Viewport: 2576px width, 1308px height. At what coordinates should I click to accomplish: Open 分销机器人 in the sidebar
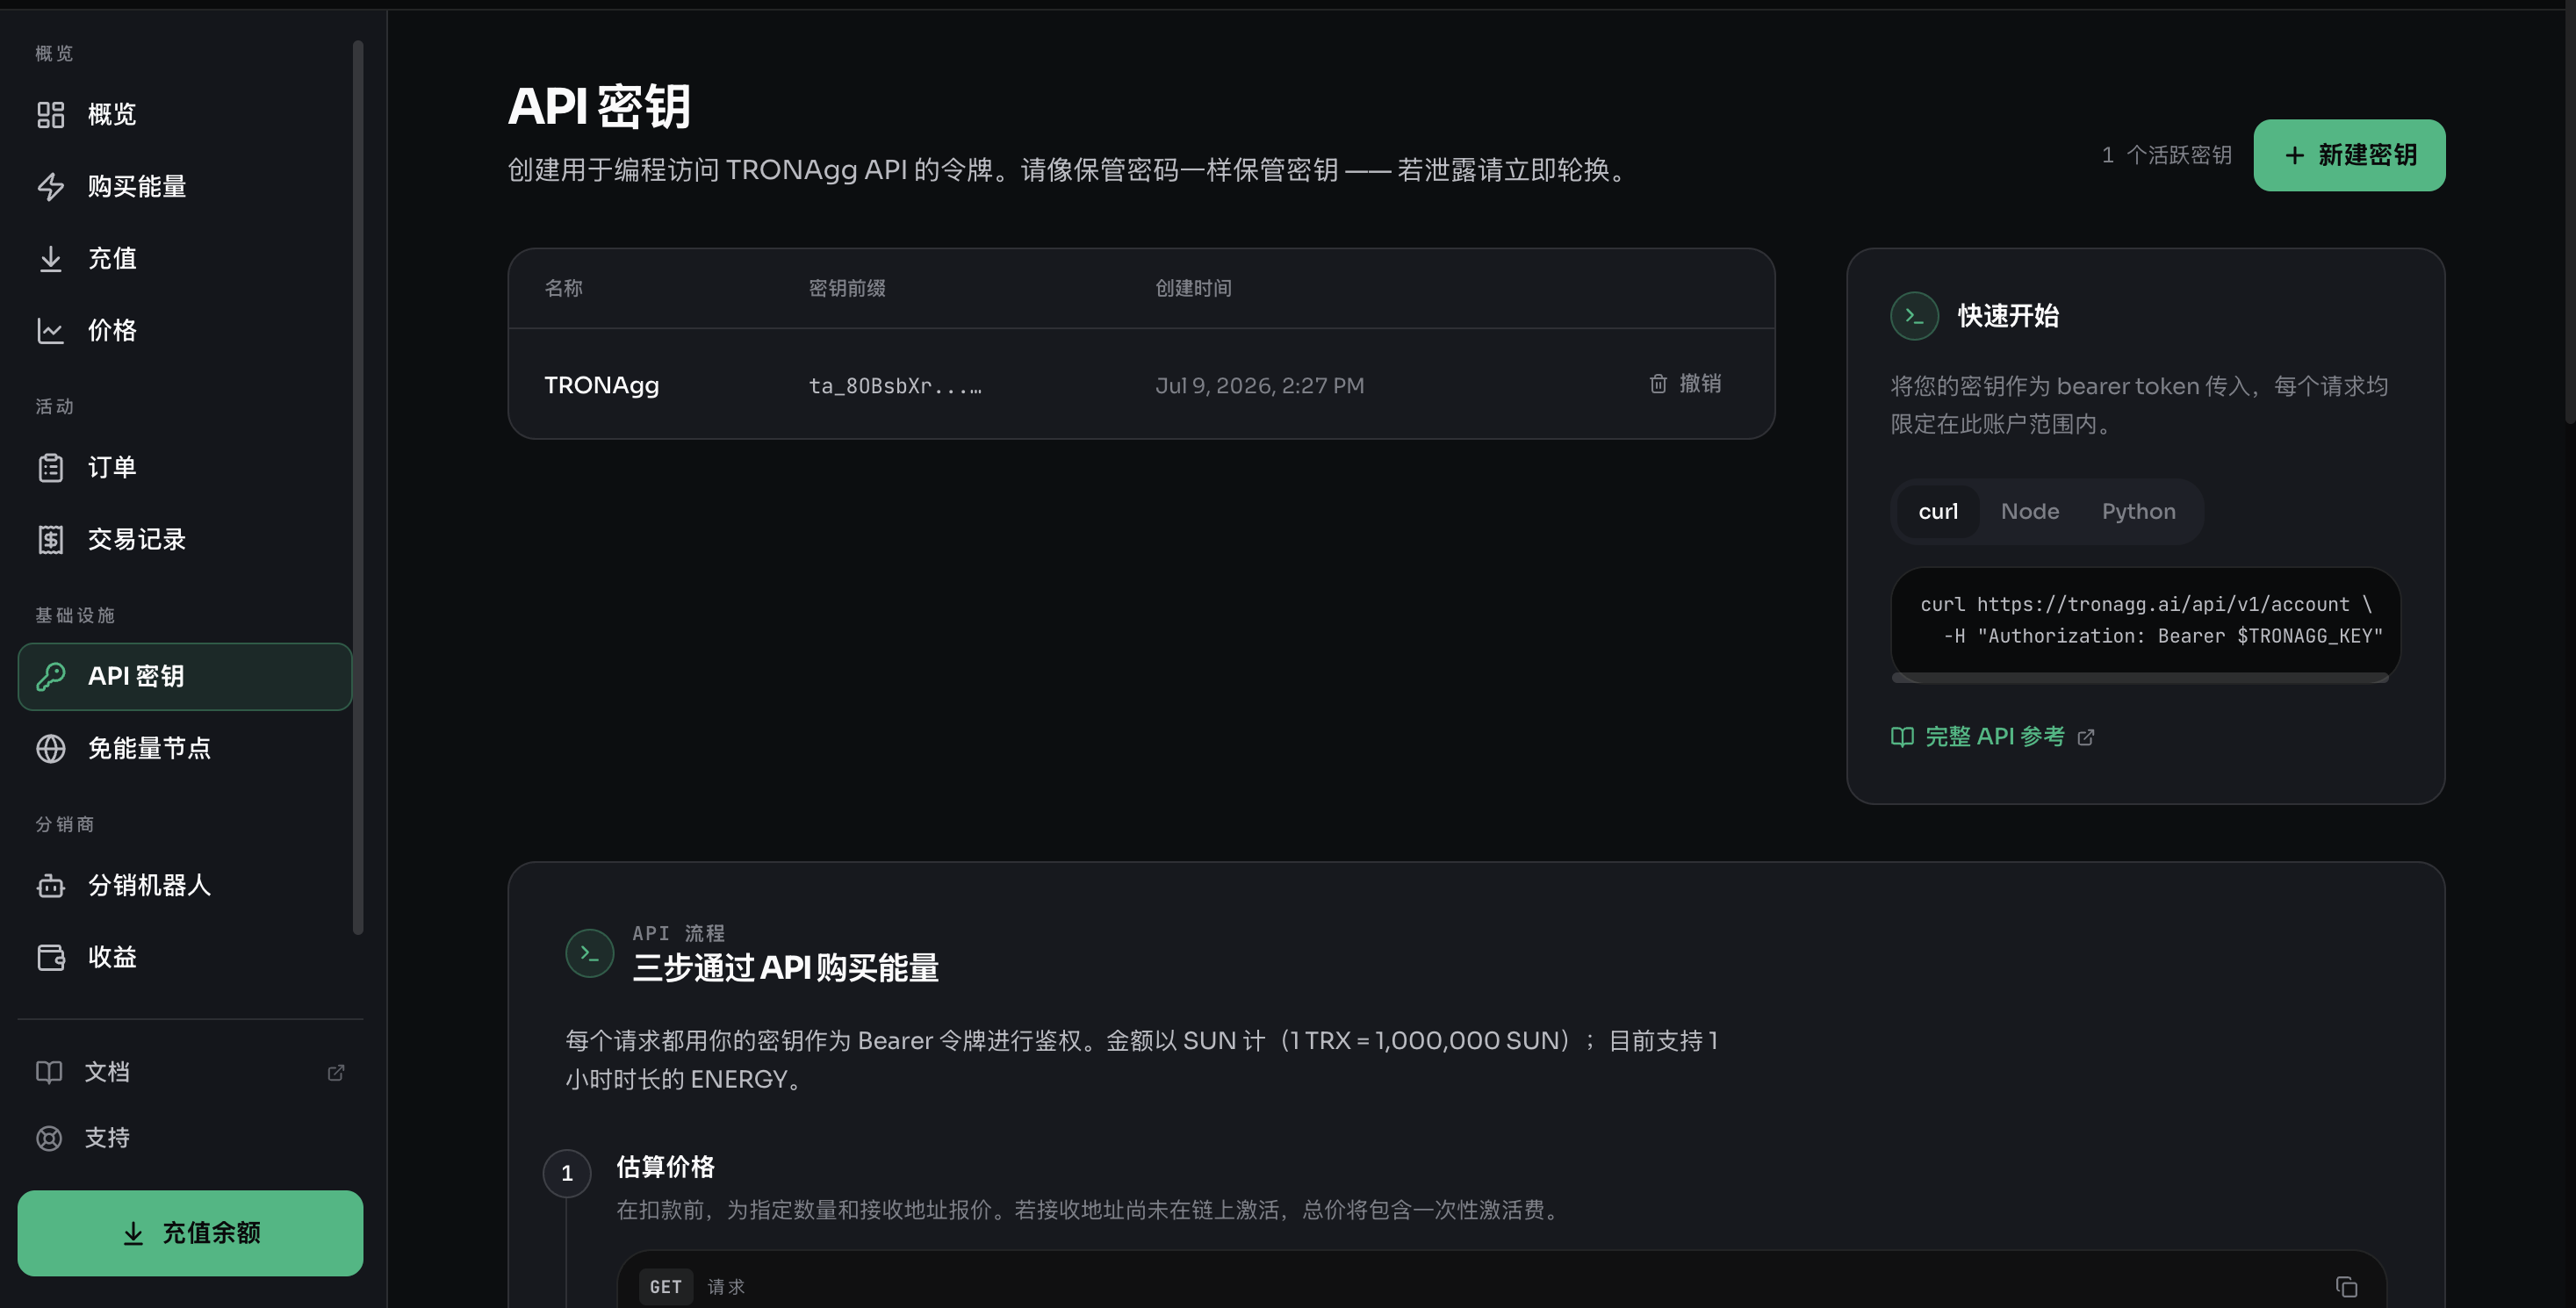tap(185, 885)
